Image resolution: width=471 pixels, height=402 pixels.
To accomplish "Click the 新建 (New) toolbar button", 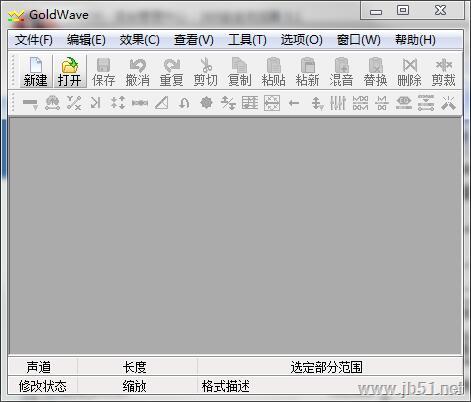I will click(x=36, y=71).
